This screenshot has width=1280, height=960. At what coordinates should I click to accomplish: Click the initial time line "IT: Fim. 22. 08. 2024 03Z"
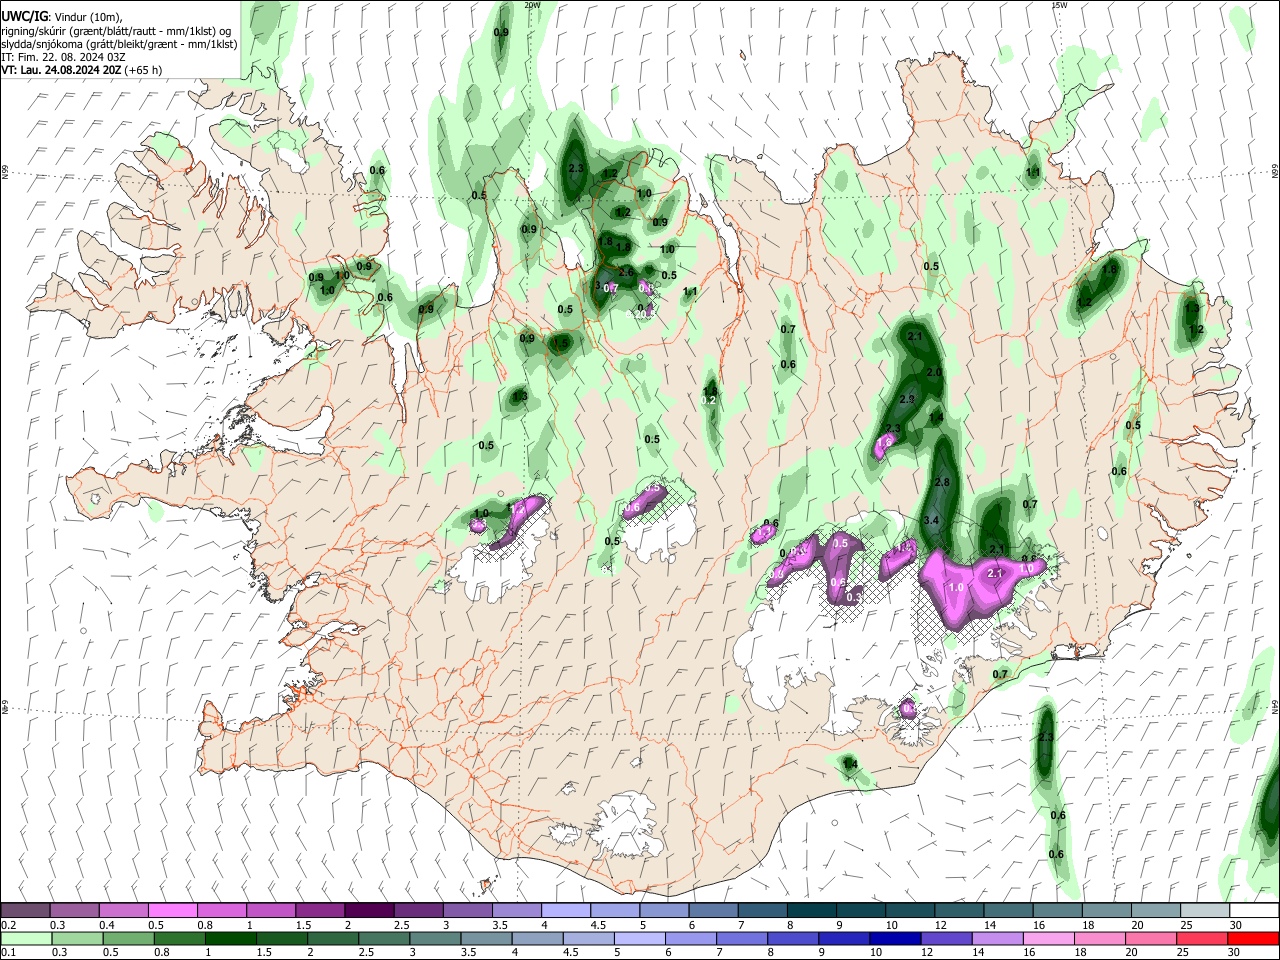point(63,57)
